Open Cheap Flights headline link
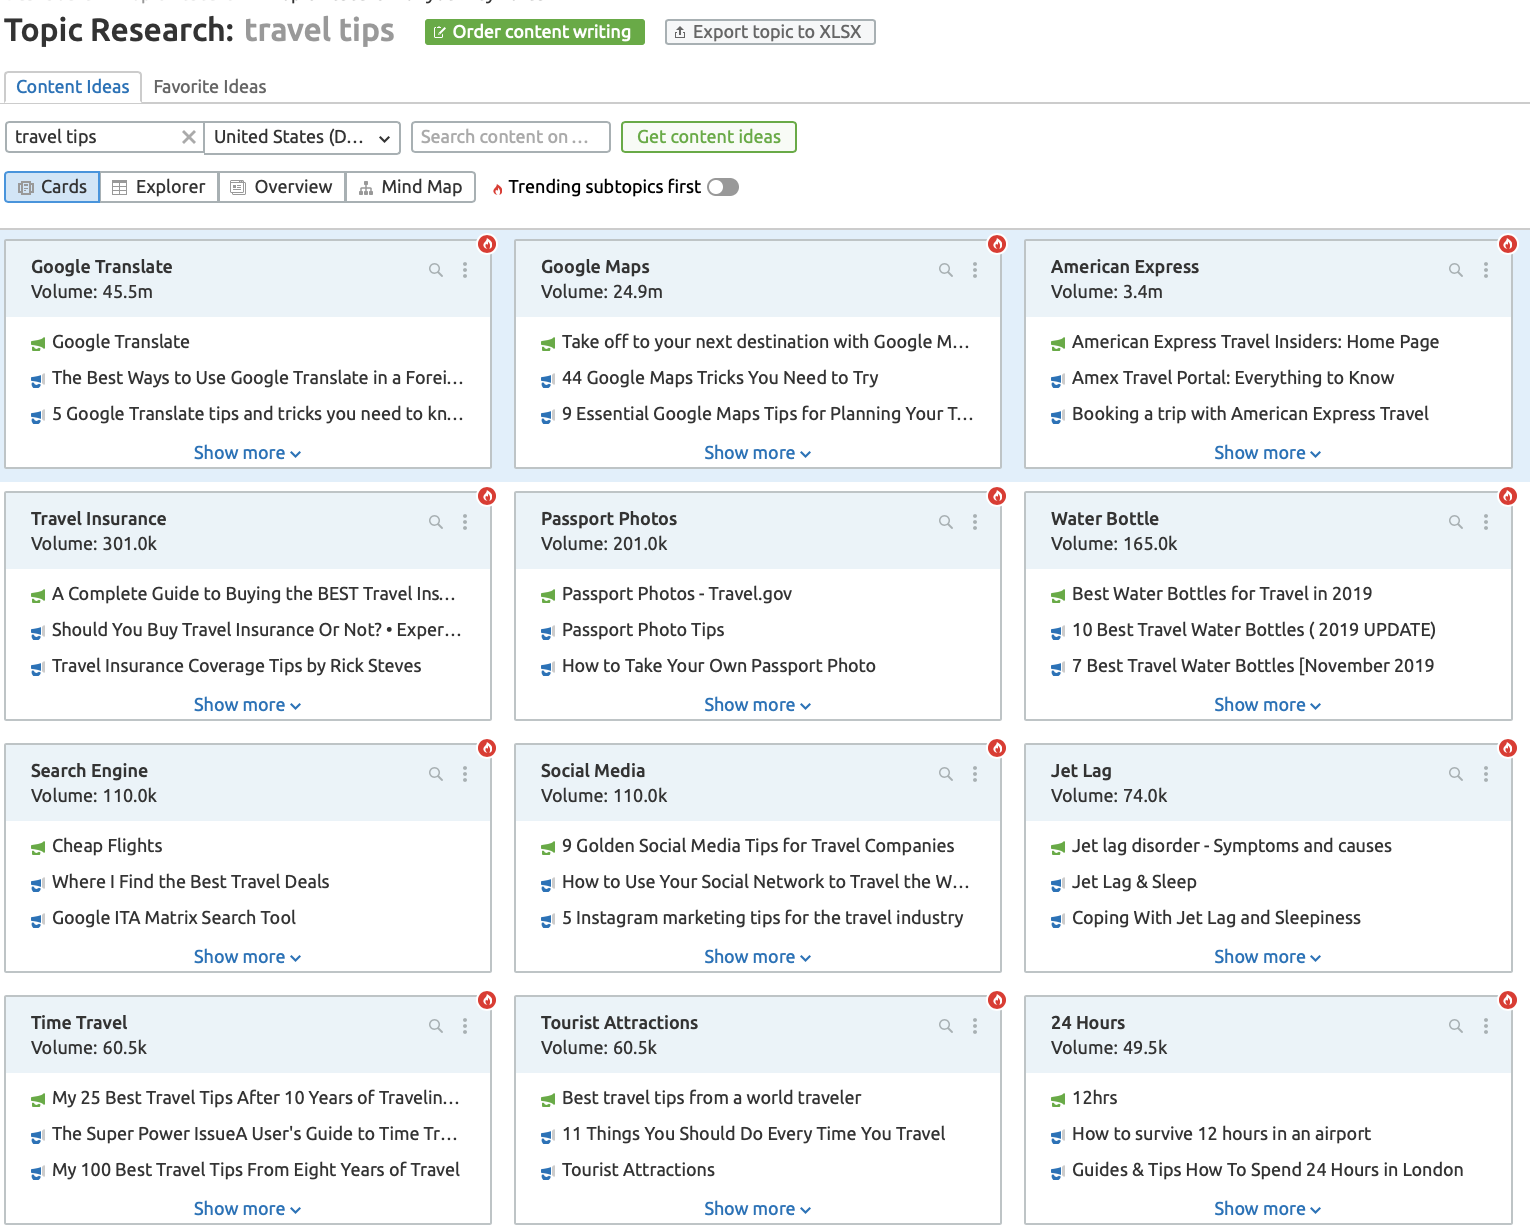Screen dimensions: 1530x1230 coord(107,846)
